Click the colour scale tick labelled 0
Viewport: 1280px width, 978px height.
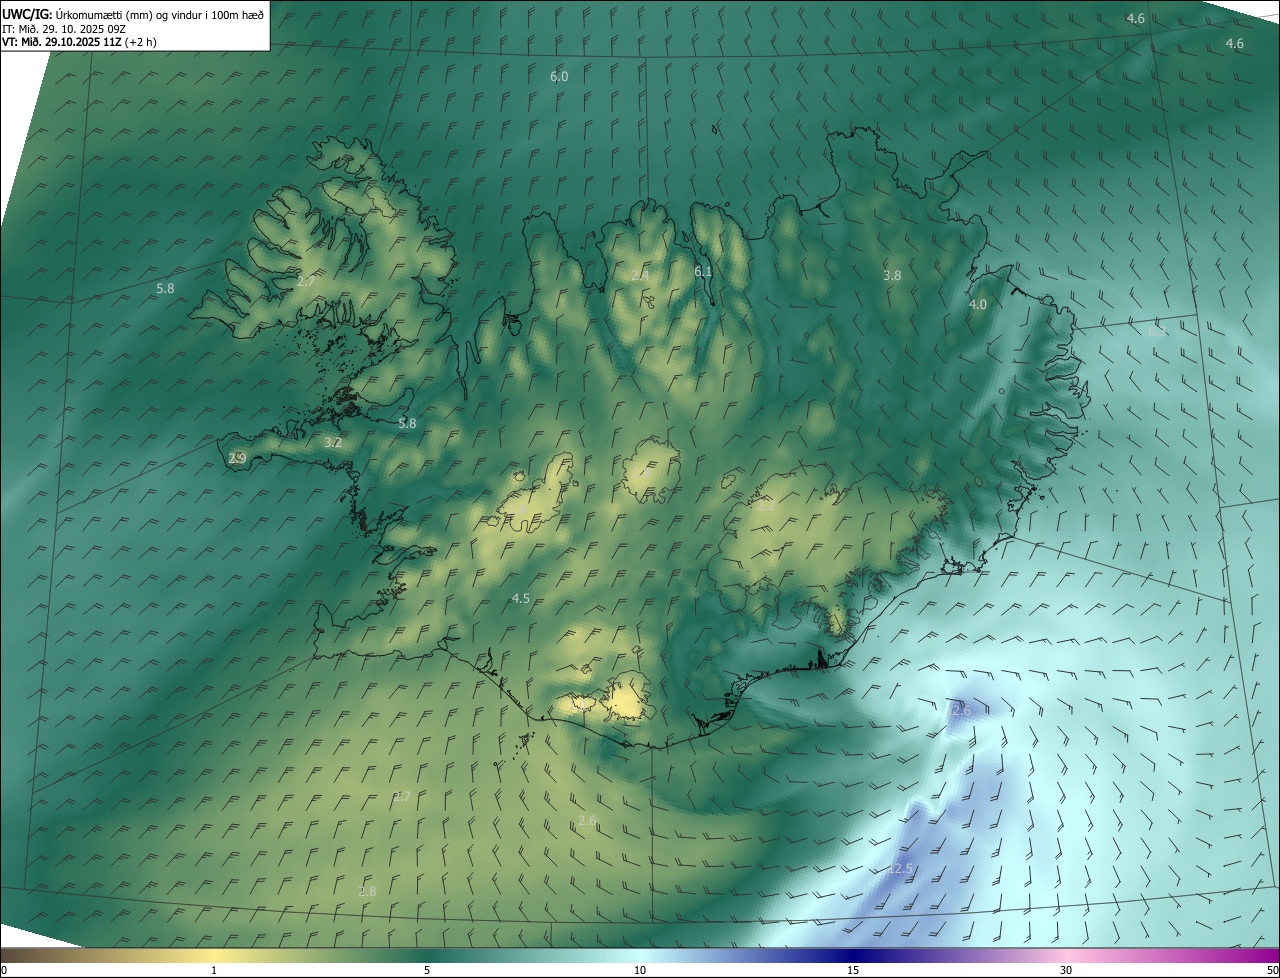point(4,970)
